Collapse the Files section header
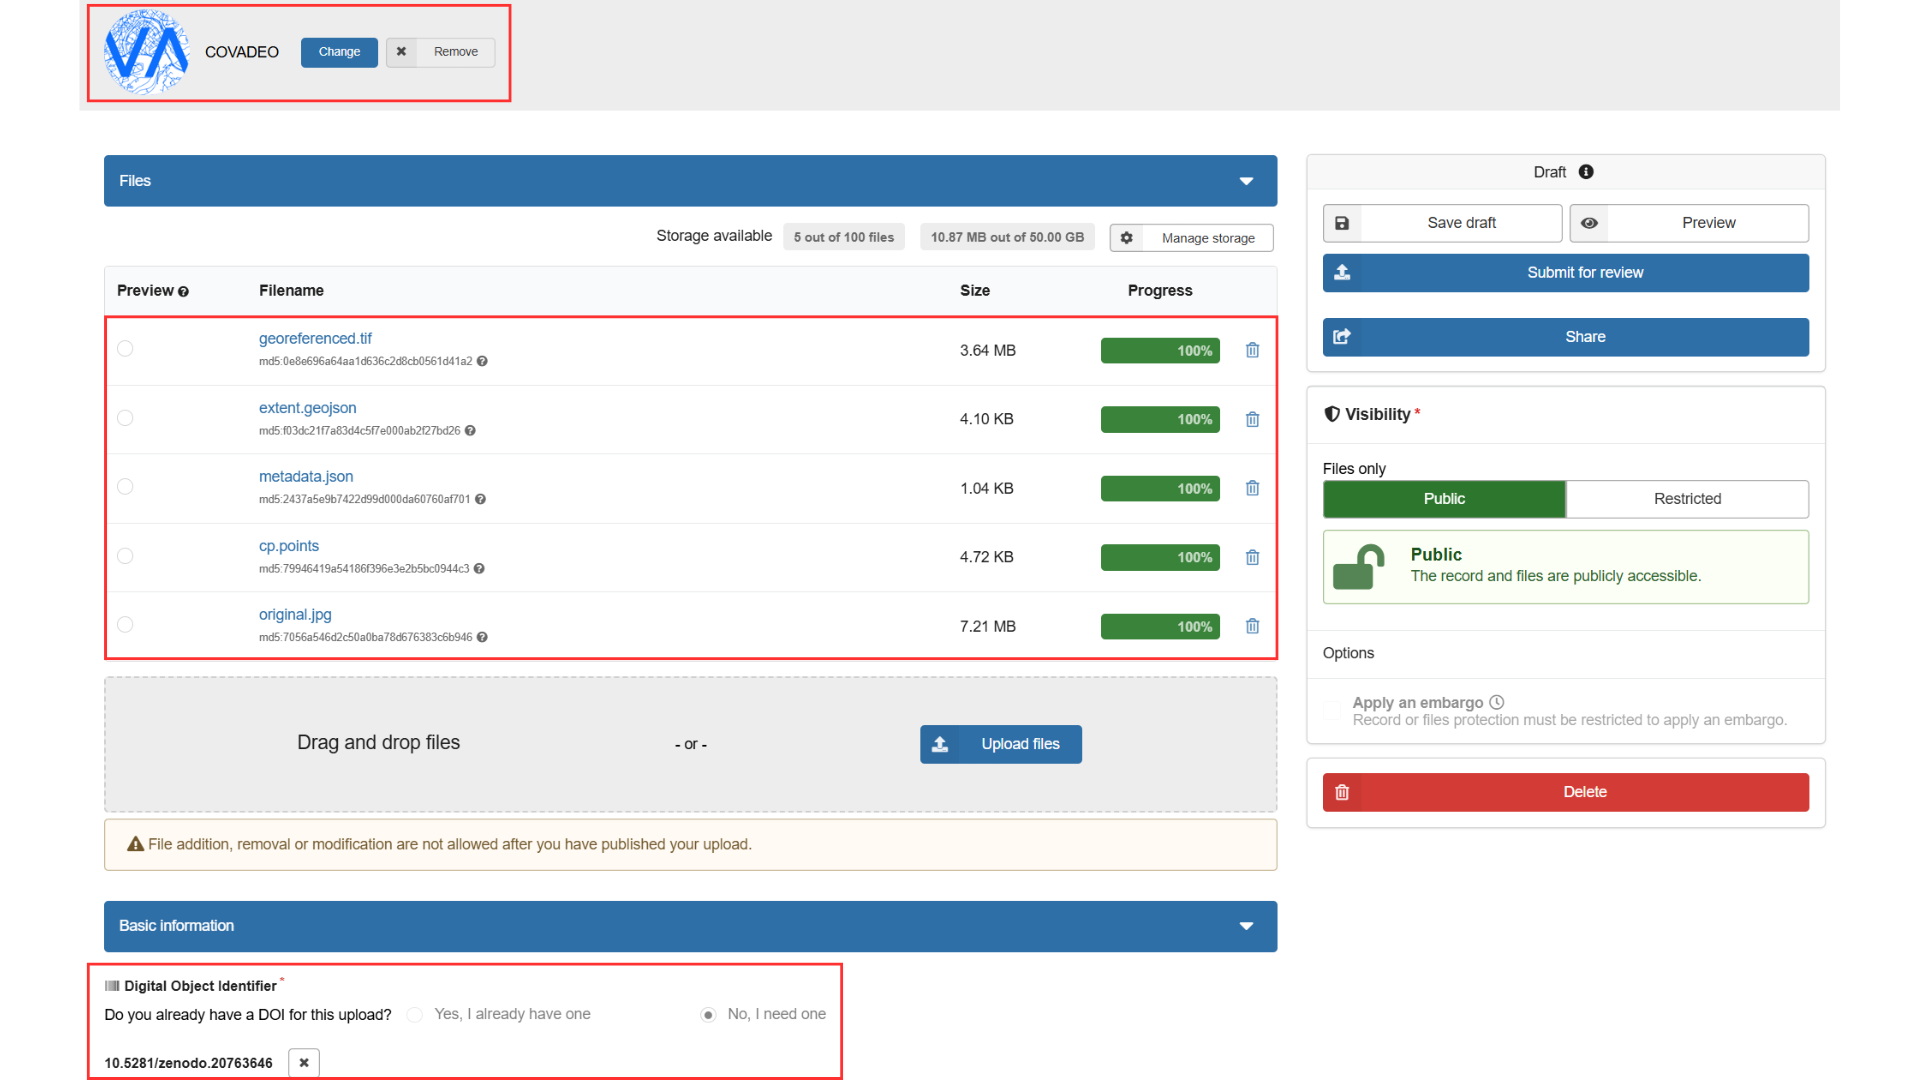 pos(690,181)
